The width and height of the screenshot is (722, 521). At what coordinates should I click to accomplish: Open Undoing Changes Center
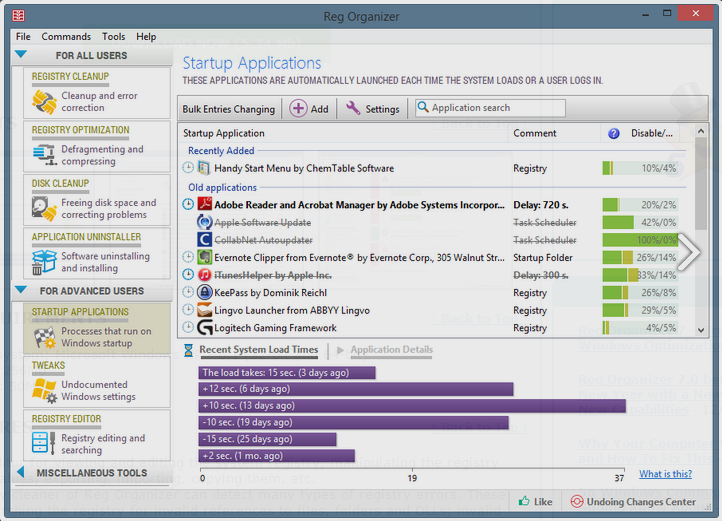point(633,502)
